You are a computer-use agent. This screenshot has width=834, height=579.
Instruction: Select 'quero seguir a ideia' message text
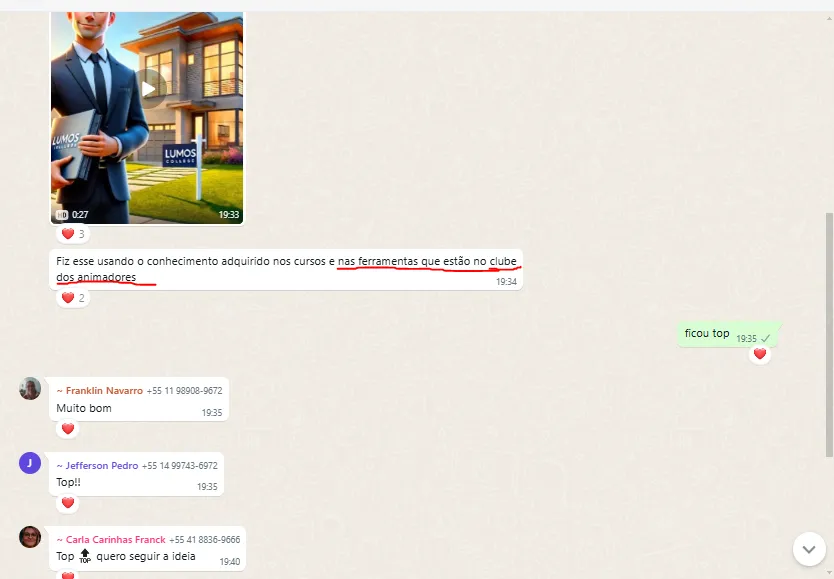pos(146,556)
